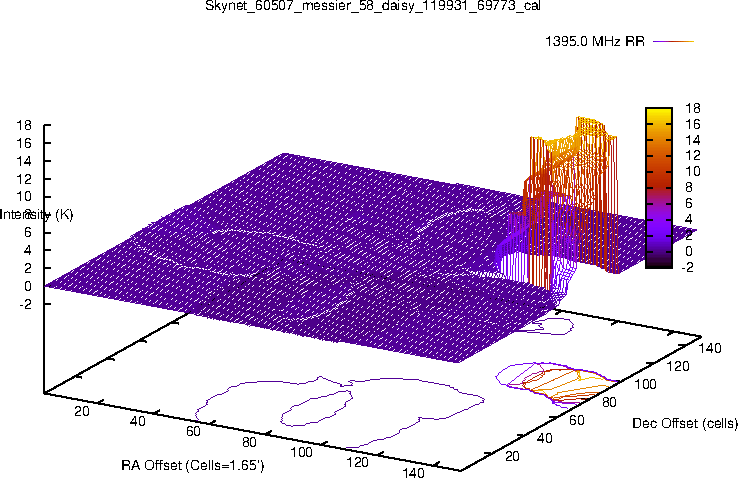The height and width of the screenshot is (478, 738).
Task: Click the 4 tick on the Intensity axis
Action: pyautogui.click(x=28, y=250)
